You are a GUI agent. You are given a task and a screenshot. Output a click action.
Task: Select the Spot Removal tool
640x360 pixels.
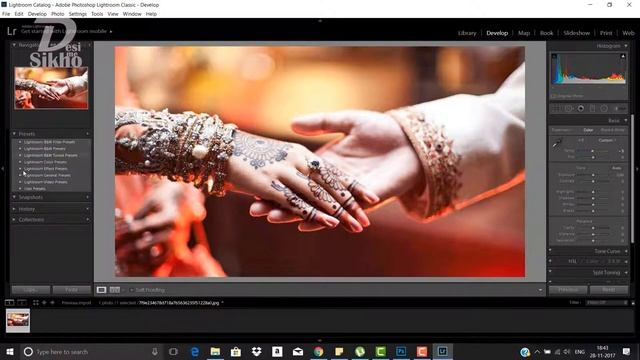point(569,109)
